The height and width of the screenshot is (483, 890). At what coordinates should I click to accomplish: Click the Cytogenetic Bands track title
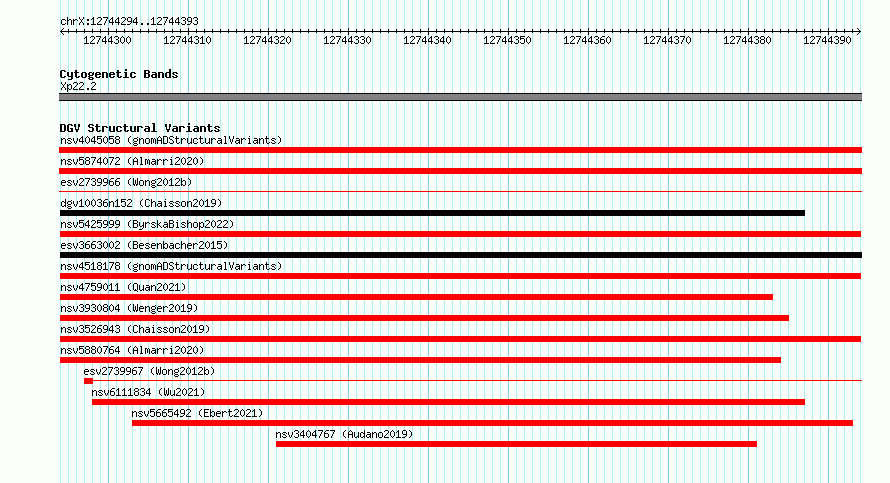(x=119, y=74)
